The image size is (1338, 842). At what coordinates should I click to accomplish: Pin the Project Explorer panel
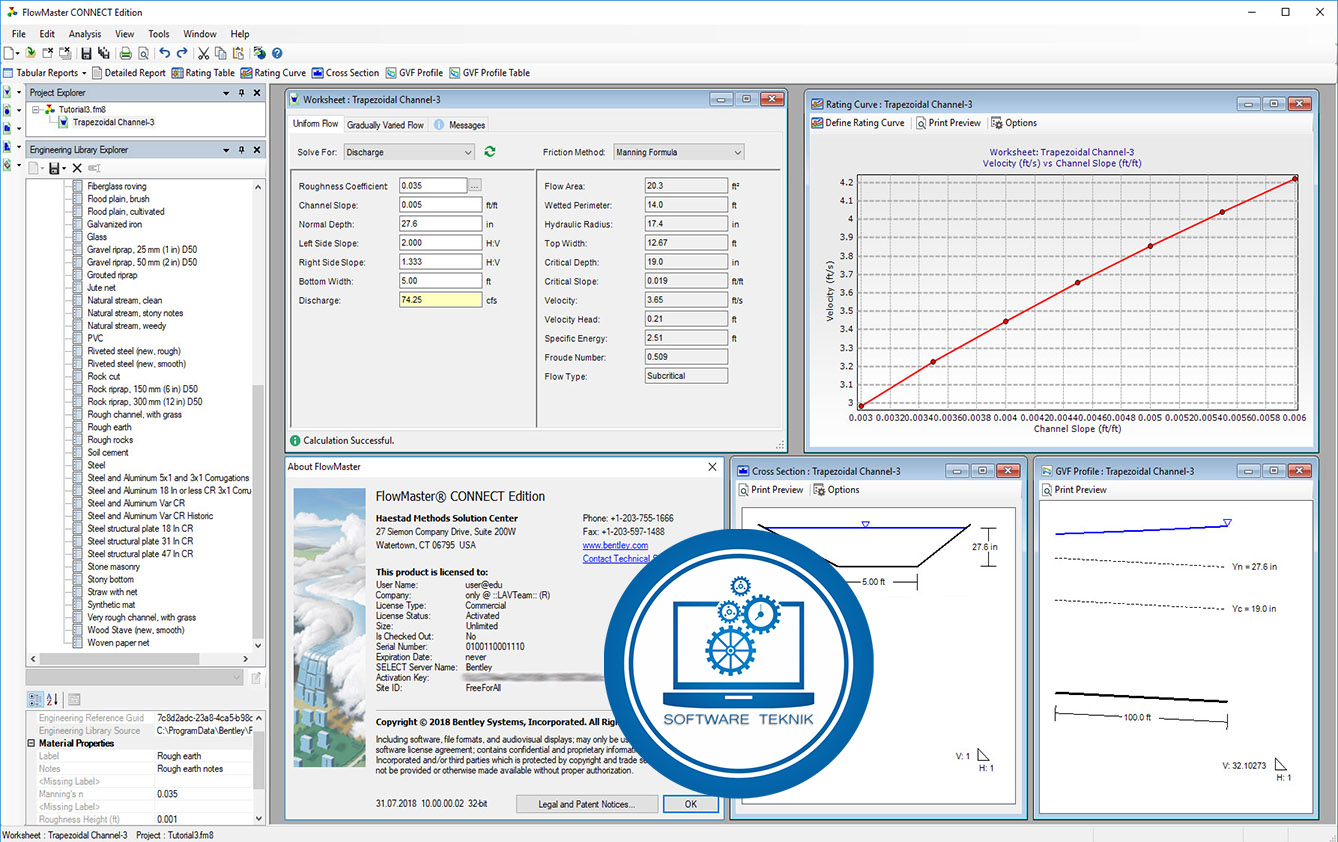(240, 92)
